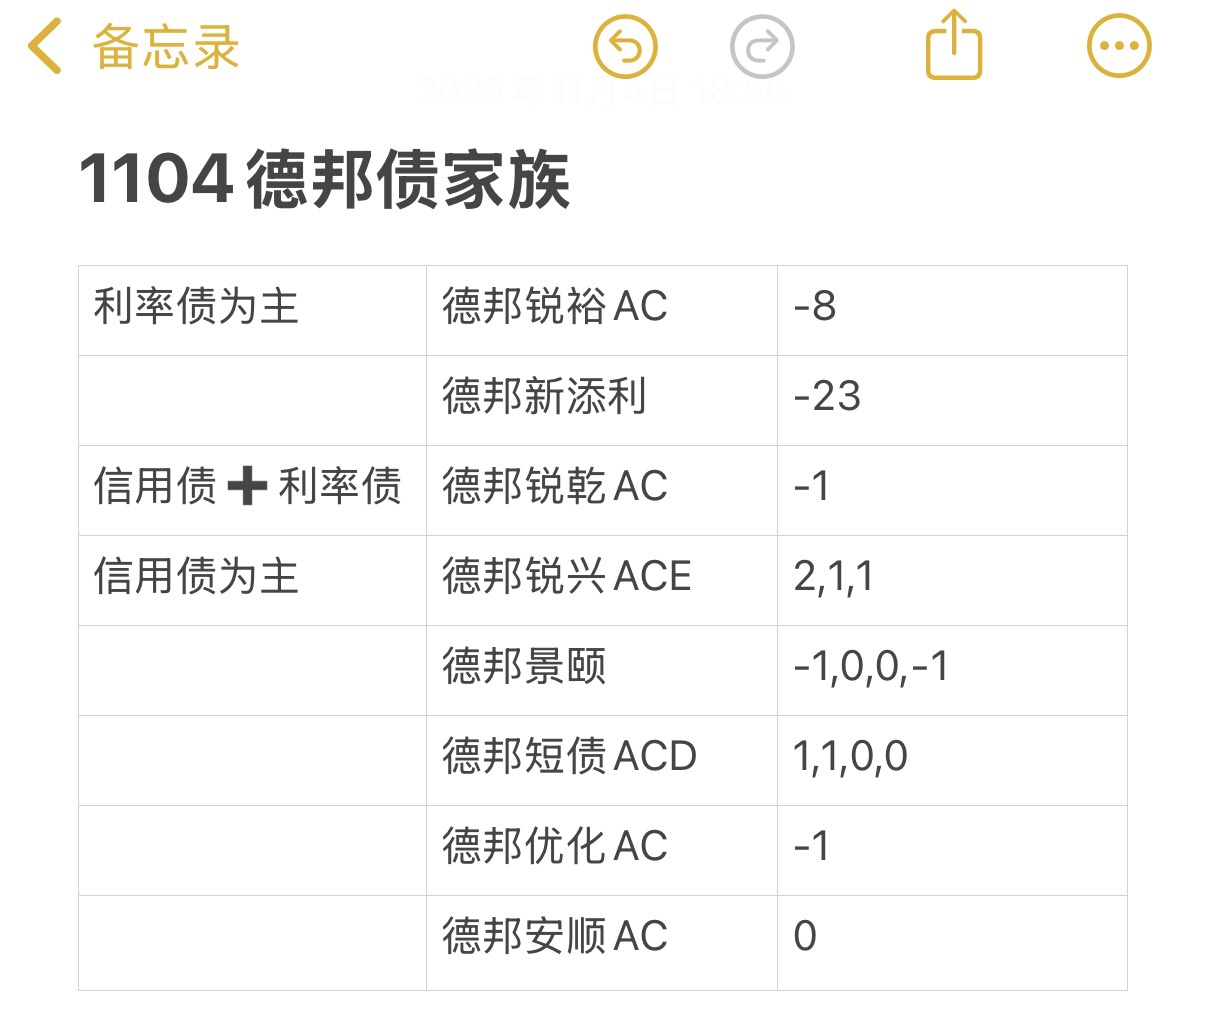
Task: Tap the note title 1104 德邦债家族
Action: coord(324,180)
